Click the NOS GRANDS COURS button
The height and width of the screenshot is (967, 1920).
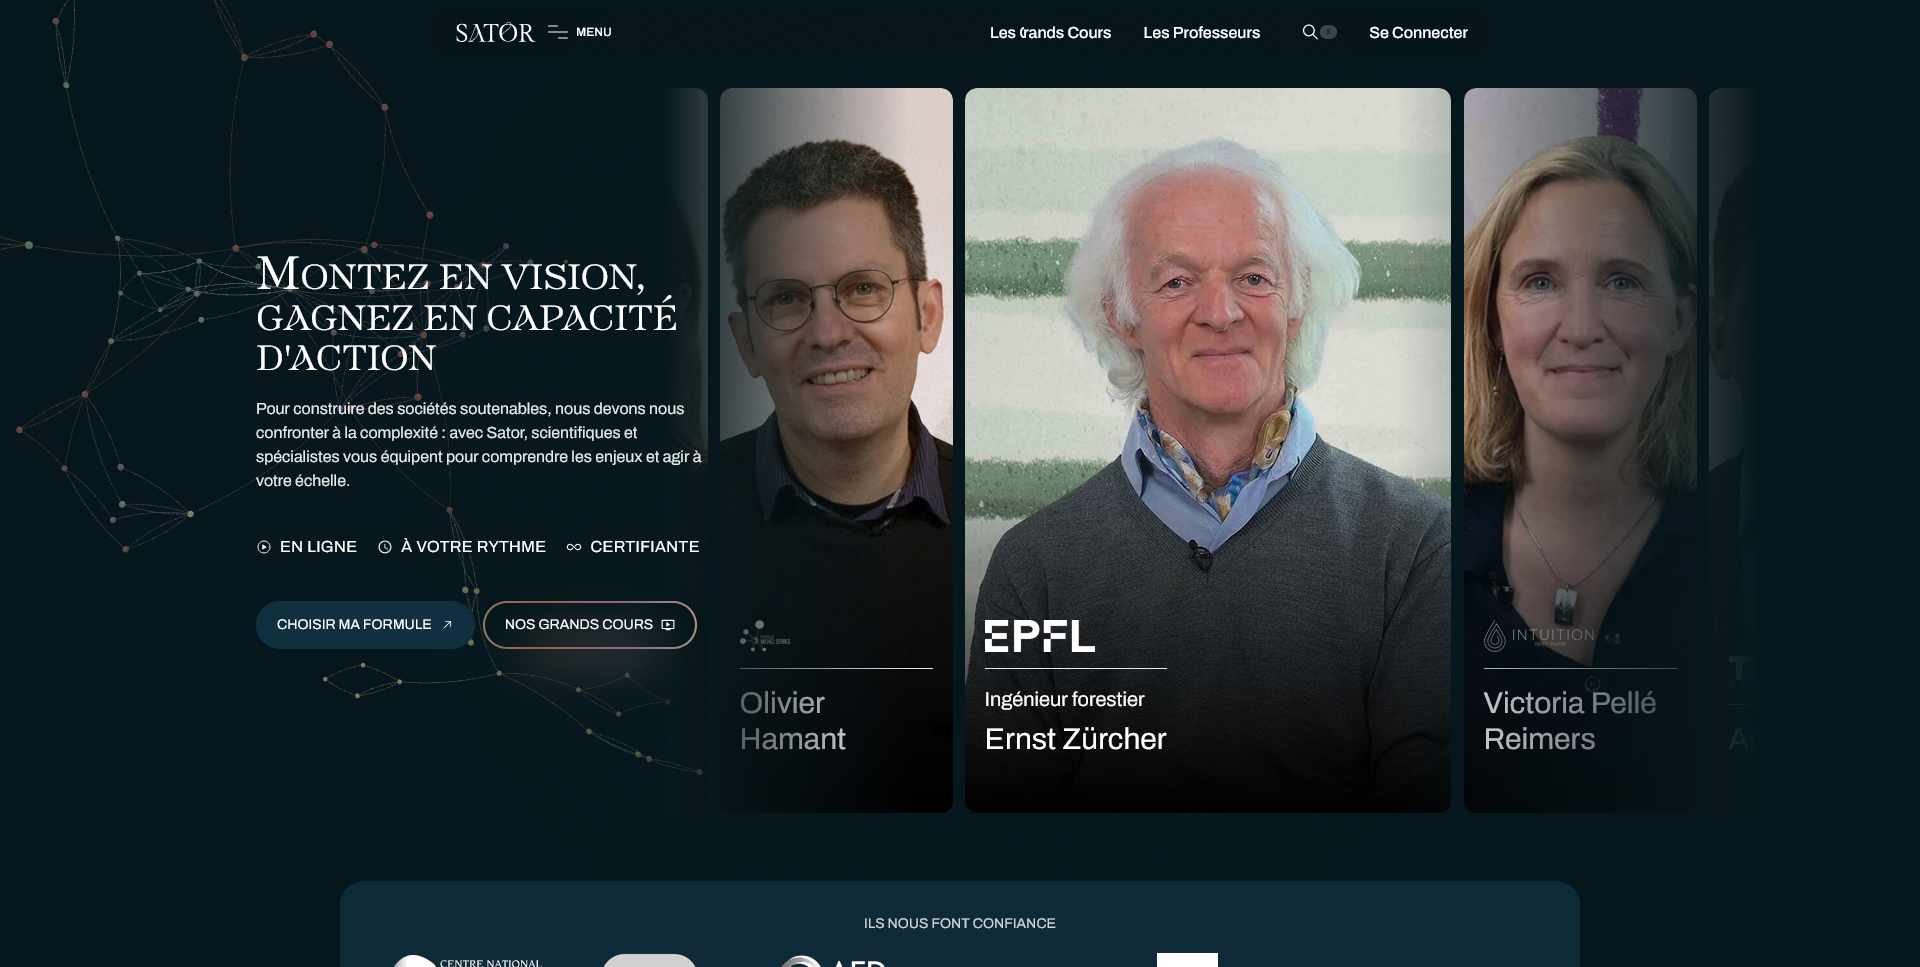[x=590, y=625]
